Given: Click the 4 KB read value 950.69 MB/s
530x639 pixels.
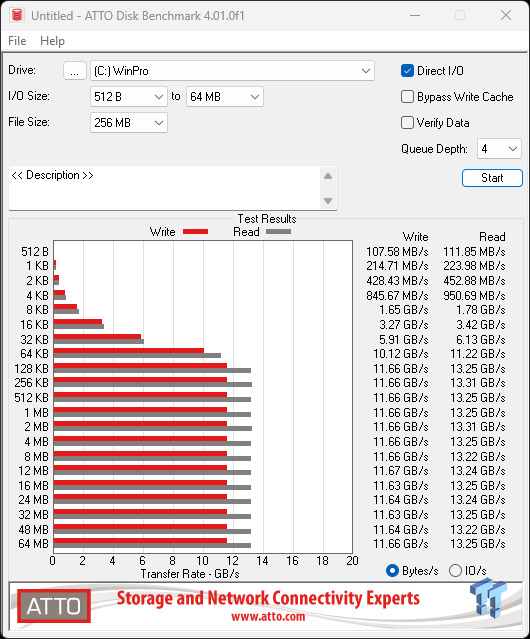Looking at the screenshot, I should point(474,295).
